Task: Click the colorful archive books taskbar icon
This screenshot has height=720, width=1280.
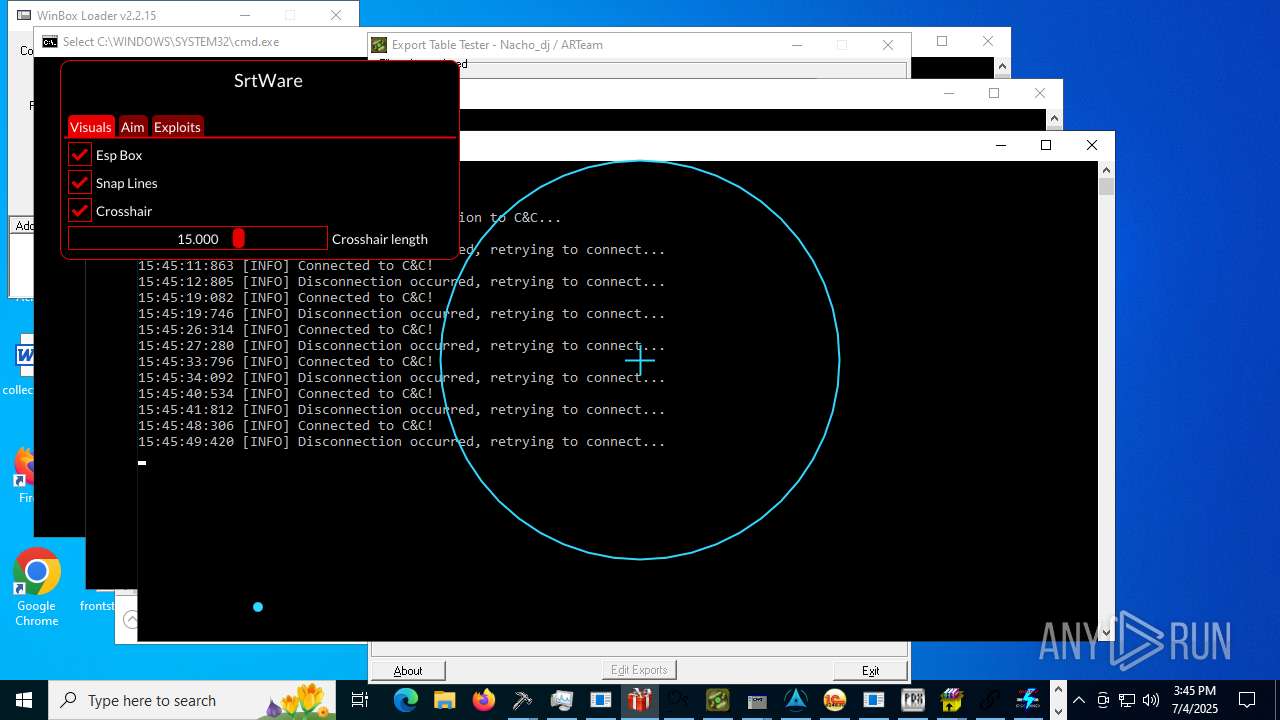Action: pyautogui.click(x=951, y=700)
